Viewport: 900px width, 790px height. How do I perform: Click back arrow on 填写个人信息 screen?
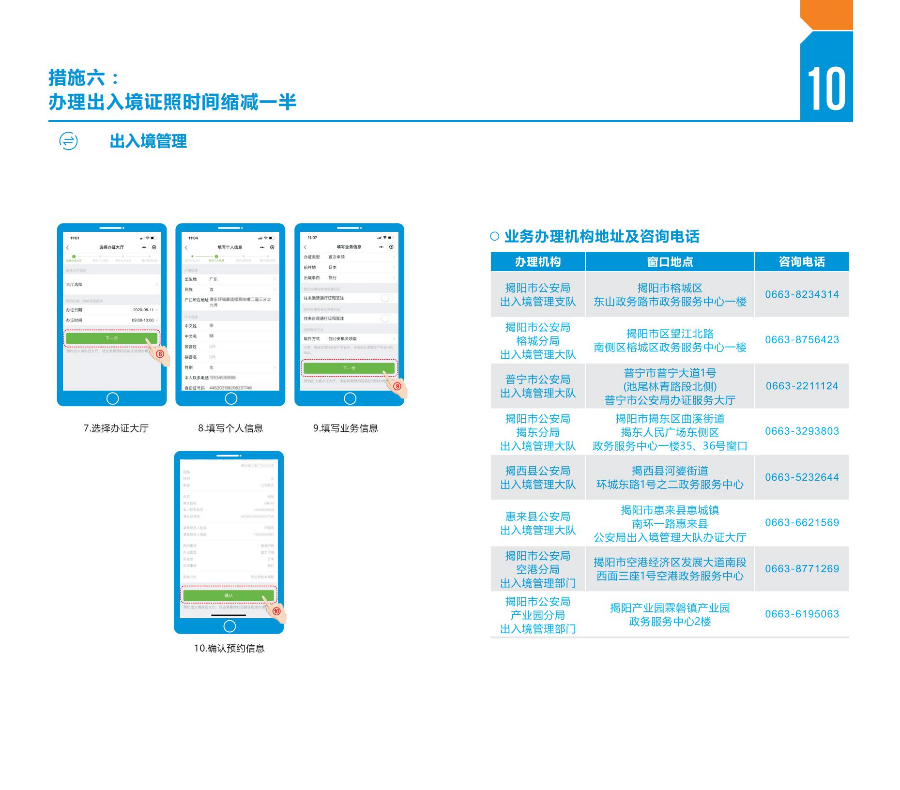185,247
